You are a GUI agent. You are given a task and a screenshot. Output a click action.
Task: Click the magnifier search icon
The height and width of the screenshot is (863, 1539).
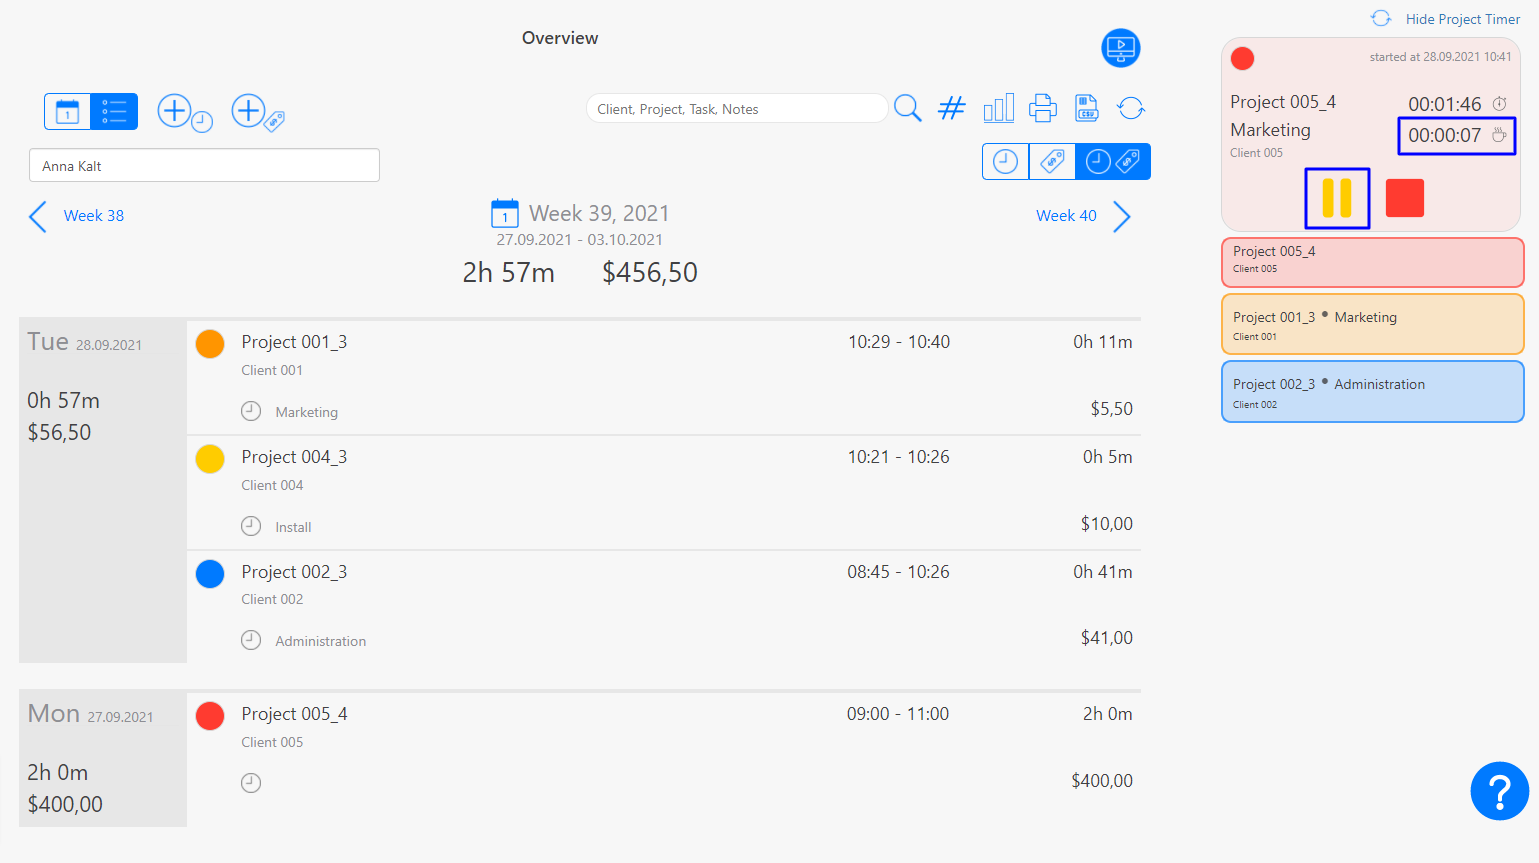point(907,108)
